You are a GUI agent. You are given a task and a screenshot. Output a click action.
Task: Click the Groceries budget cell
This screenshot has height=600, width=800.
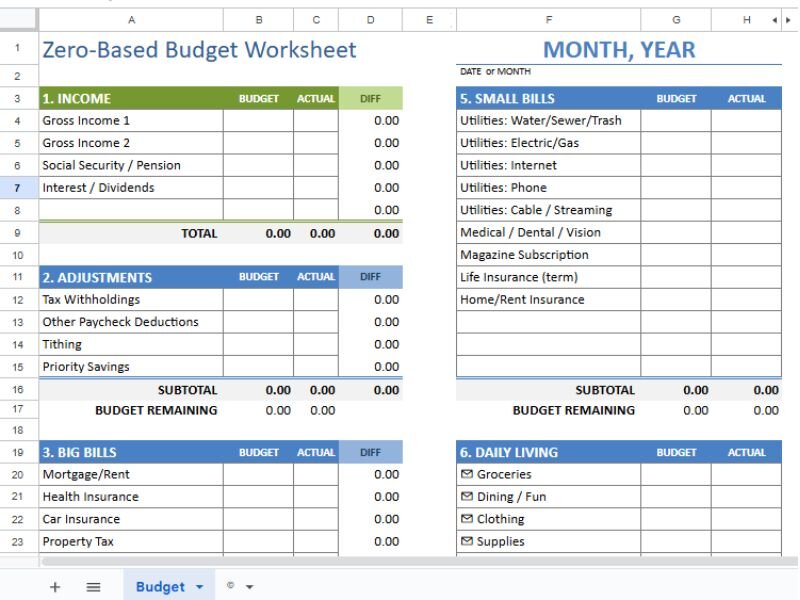pos(676,474)
